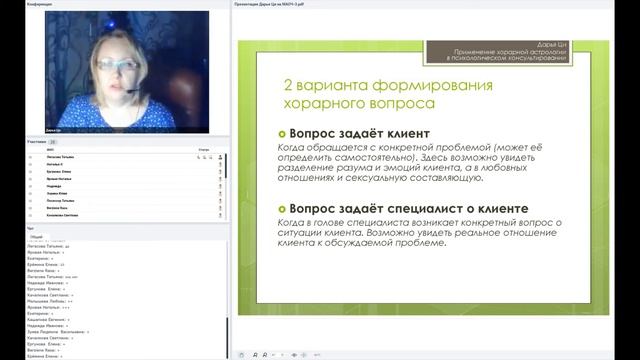Click slide subtitle 'Применение хорарной астрологии'

pos(510,52)
